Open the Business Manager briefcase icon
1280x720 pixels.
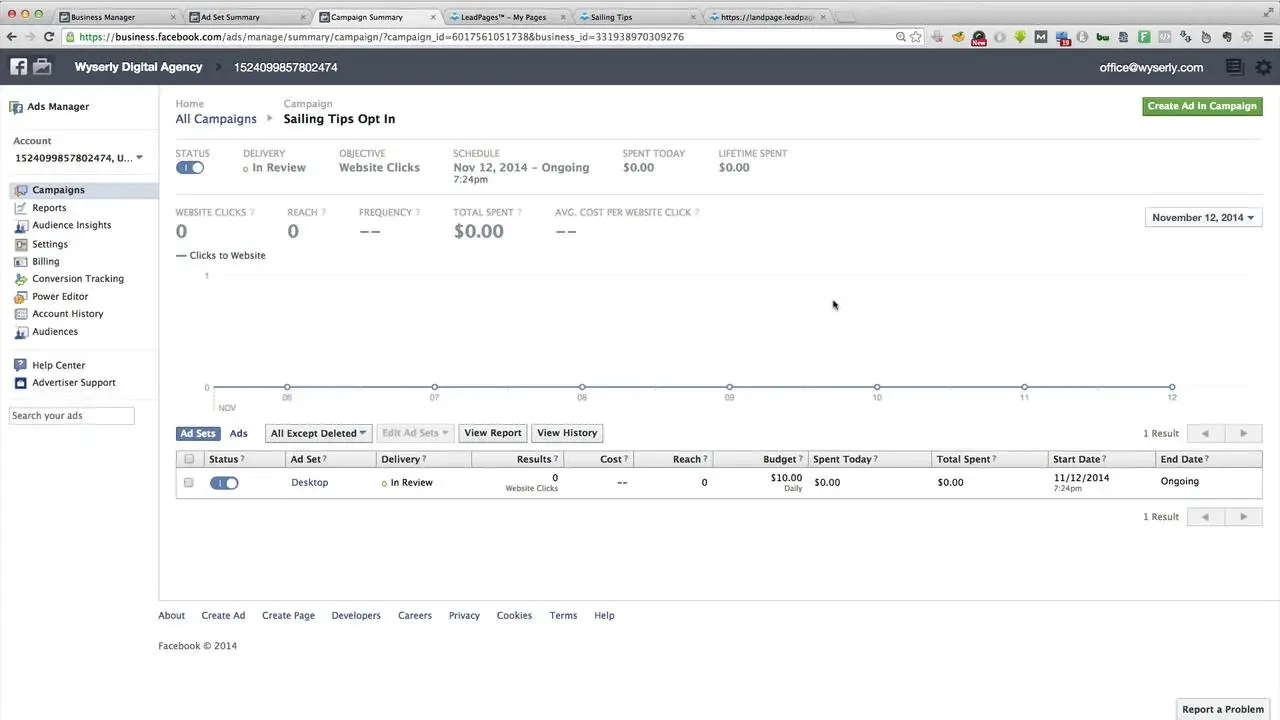coord(42,67)
